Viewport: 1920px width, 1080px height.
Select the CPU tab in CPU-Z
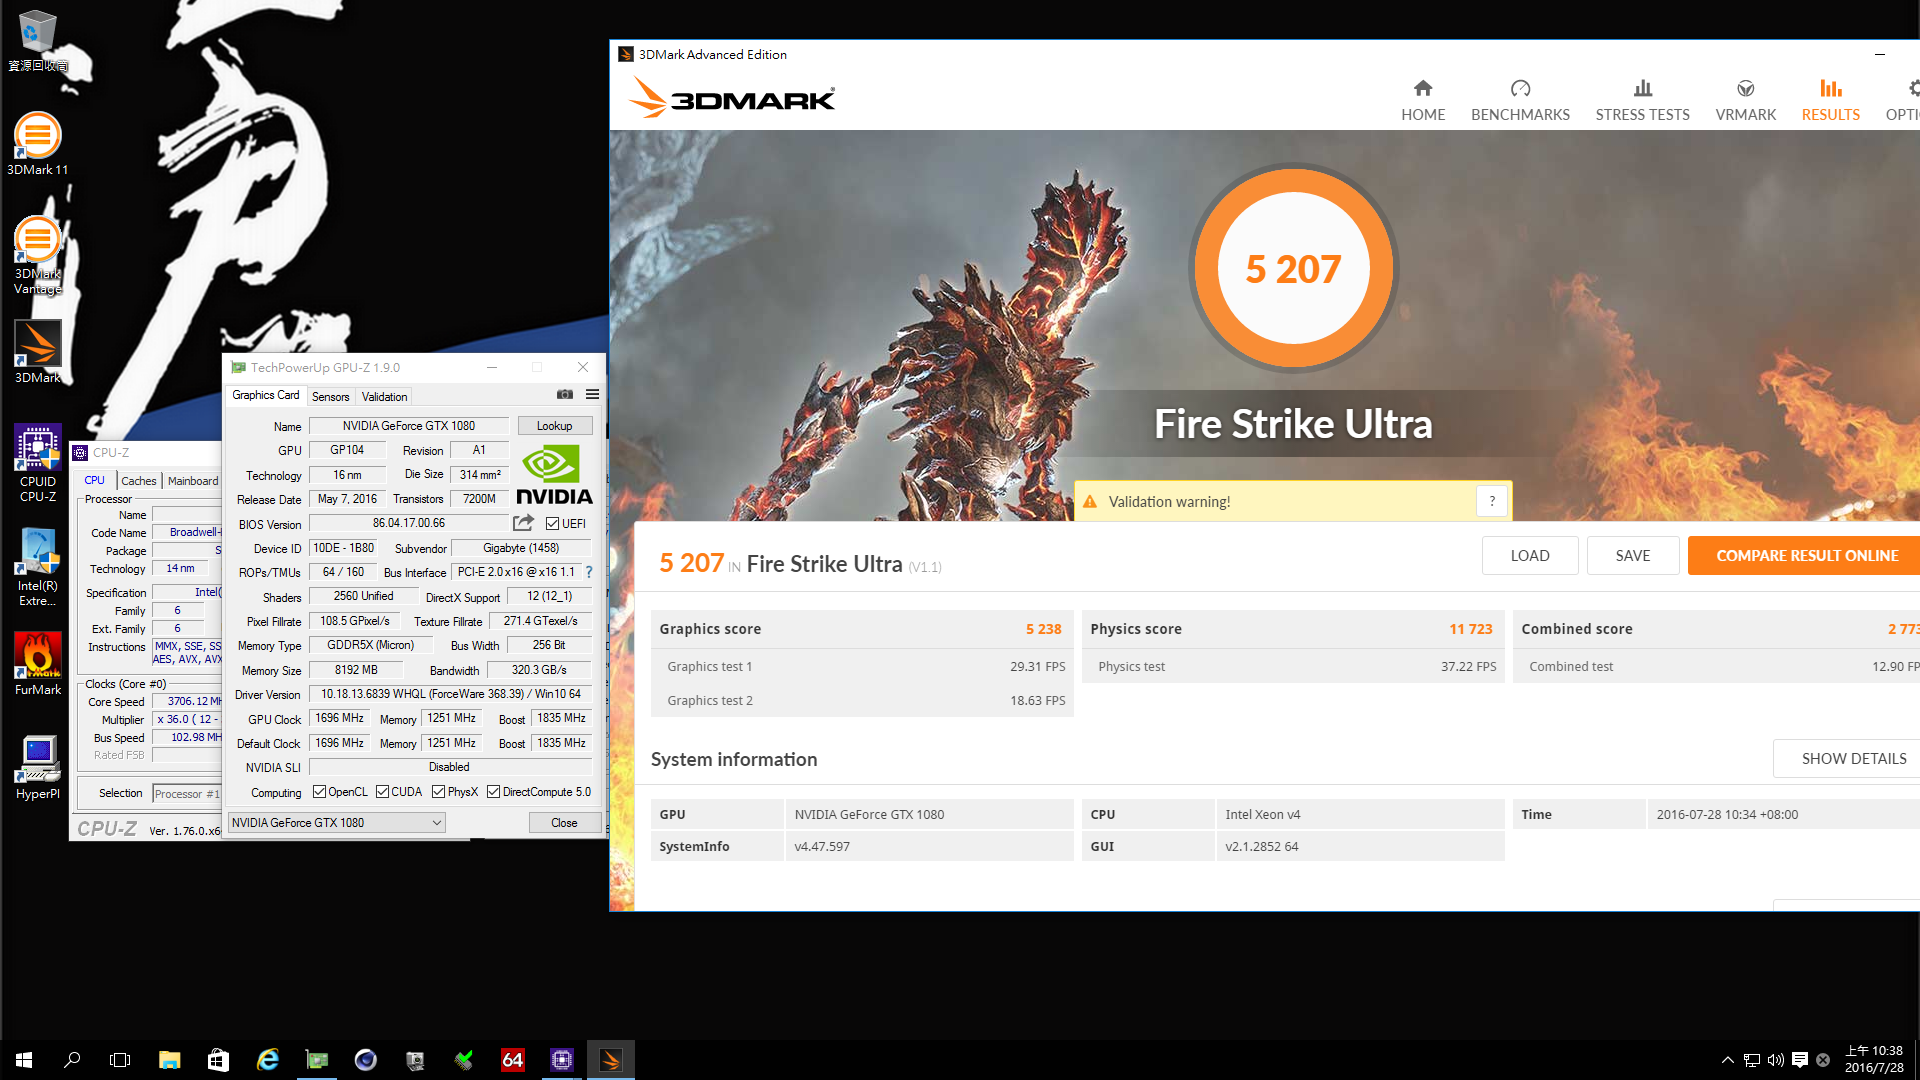(95, 480)
